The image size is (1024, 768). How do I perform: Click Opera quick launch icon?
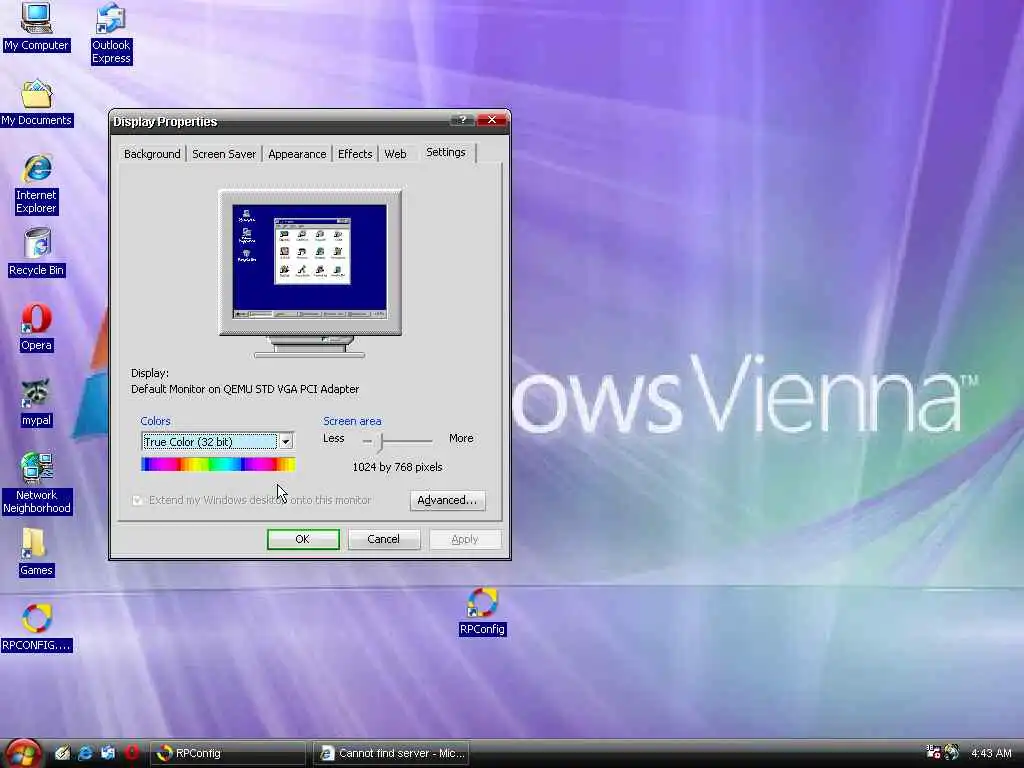[x=131, y=753]
